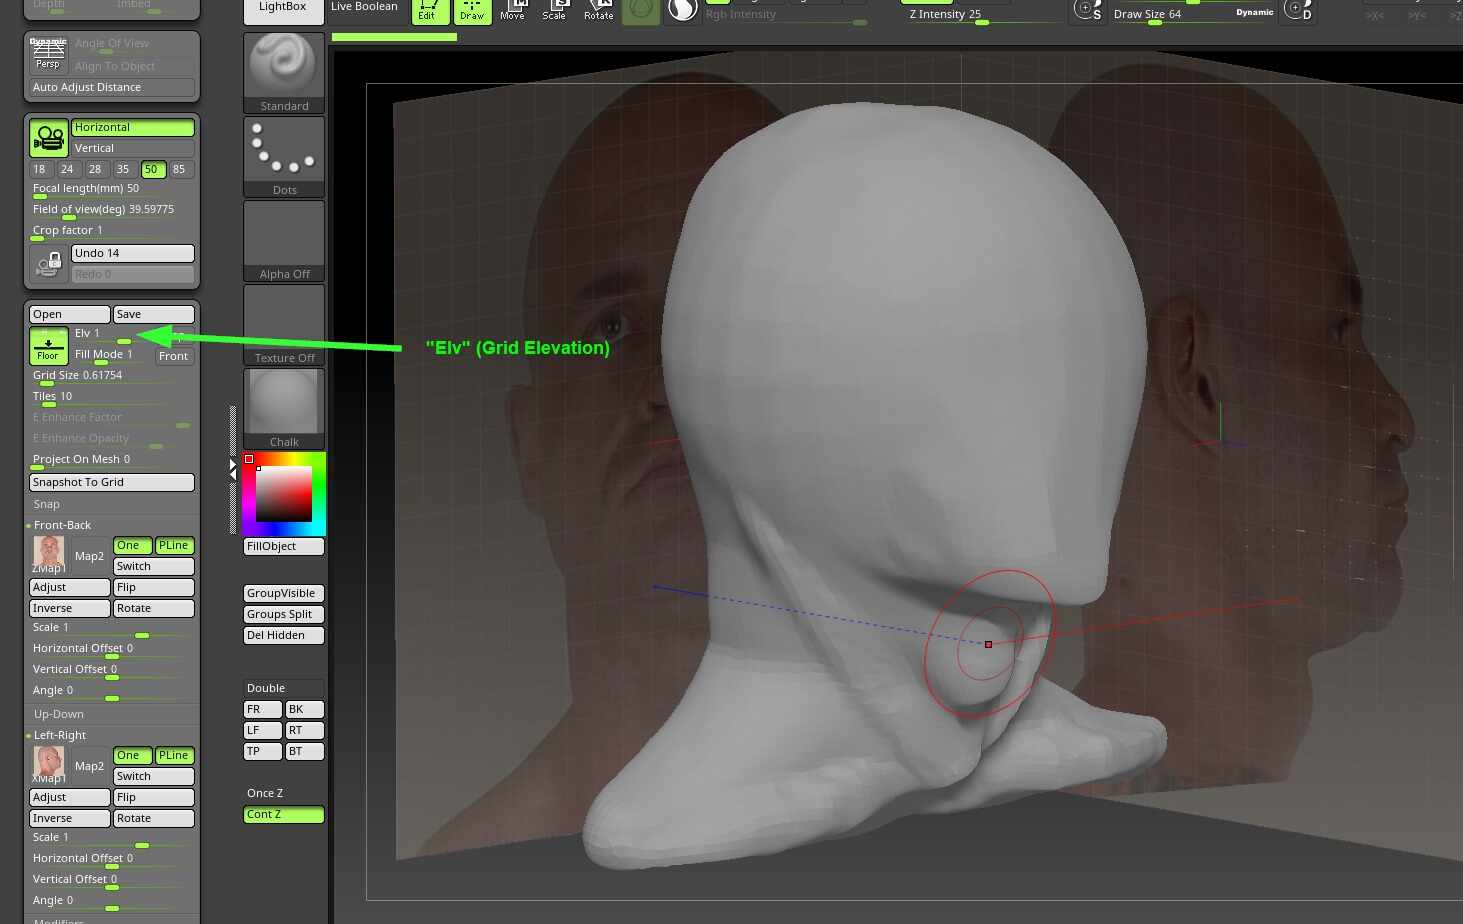Pick a color in the color picker square
The width and height of the screenshot is (1463, 924).
click(x=284, y=494)
